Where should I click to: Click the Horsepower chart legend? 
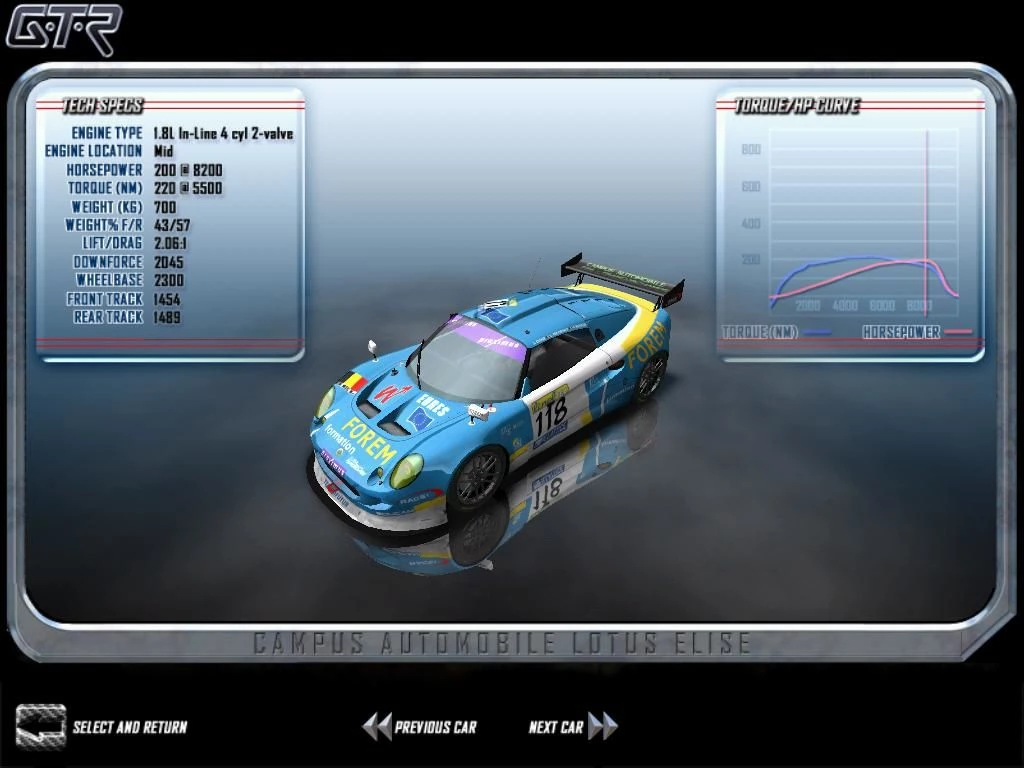[917, 332]
